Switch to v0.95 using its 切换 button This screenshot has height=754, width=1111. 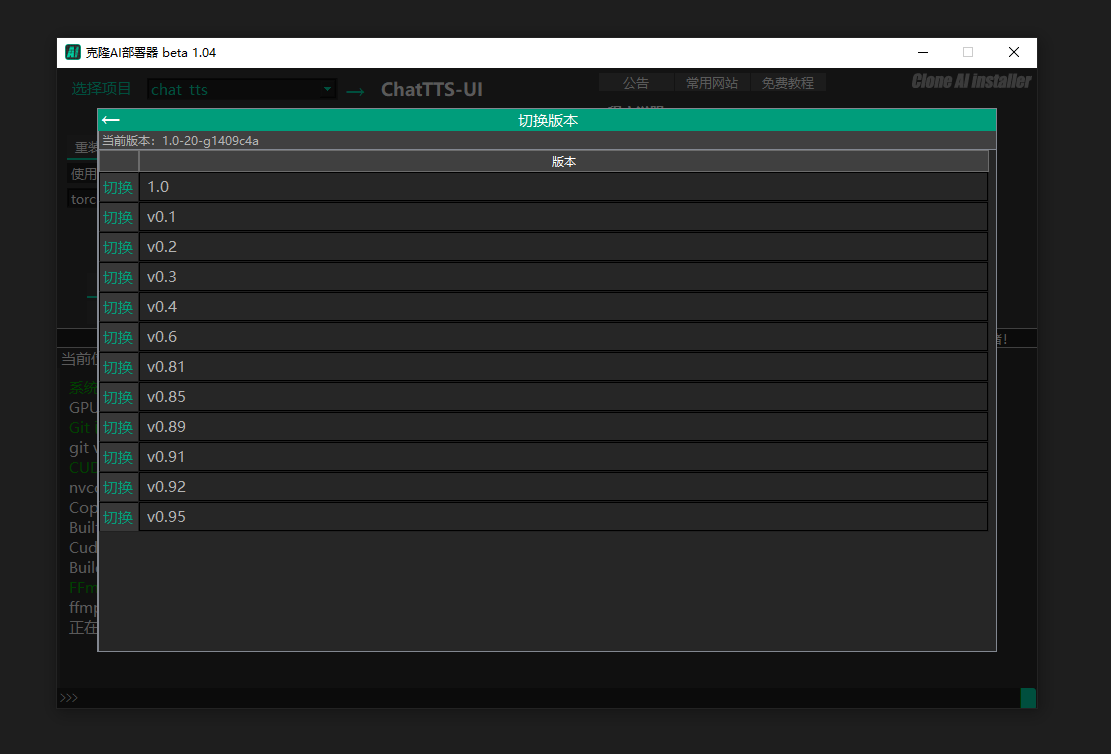pyautogui.click(x=118, y=517)
